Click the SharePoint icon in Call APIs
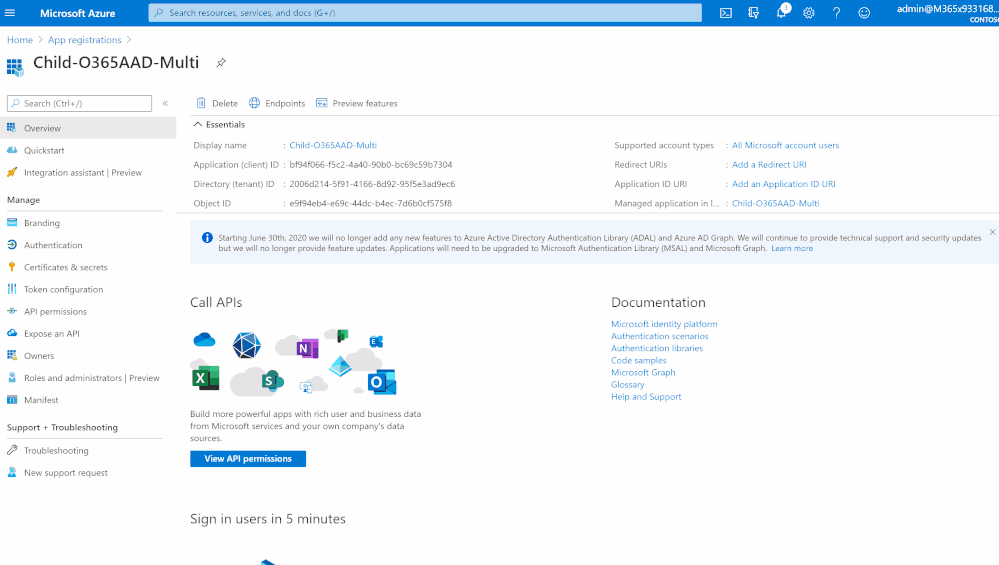Screen dimensions: 999x565 coord(273,381)
